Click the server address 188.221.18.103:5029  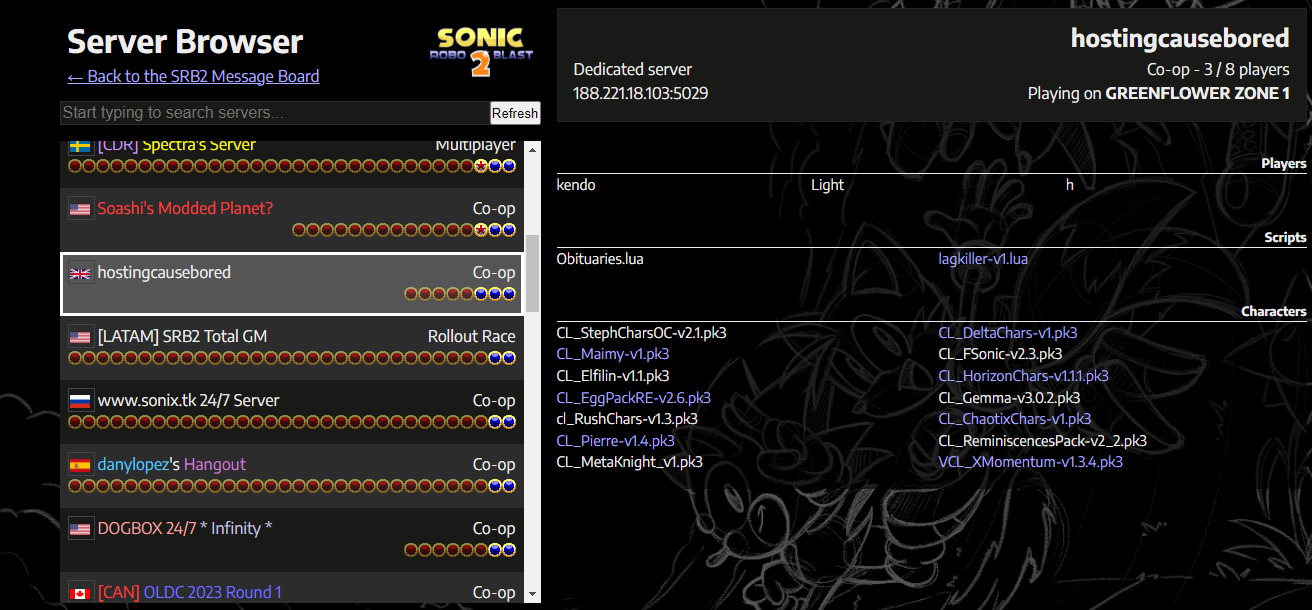coord(641,93)
